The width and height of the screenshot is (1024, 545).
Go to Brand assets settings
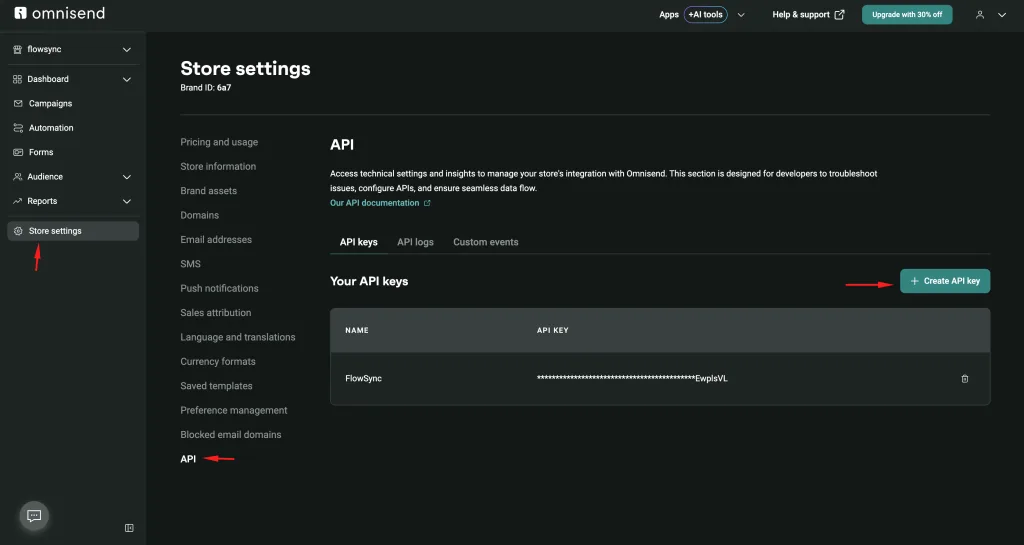coord(208,191)
